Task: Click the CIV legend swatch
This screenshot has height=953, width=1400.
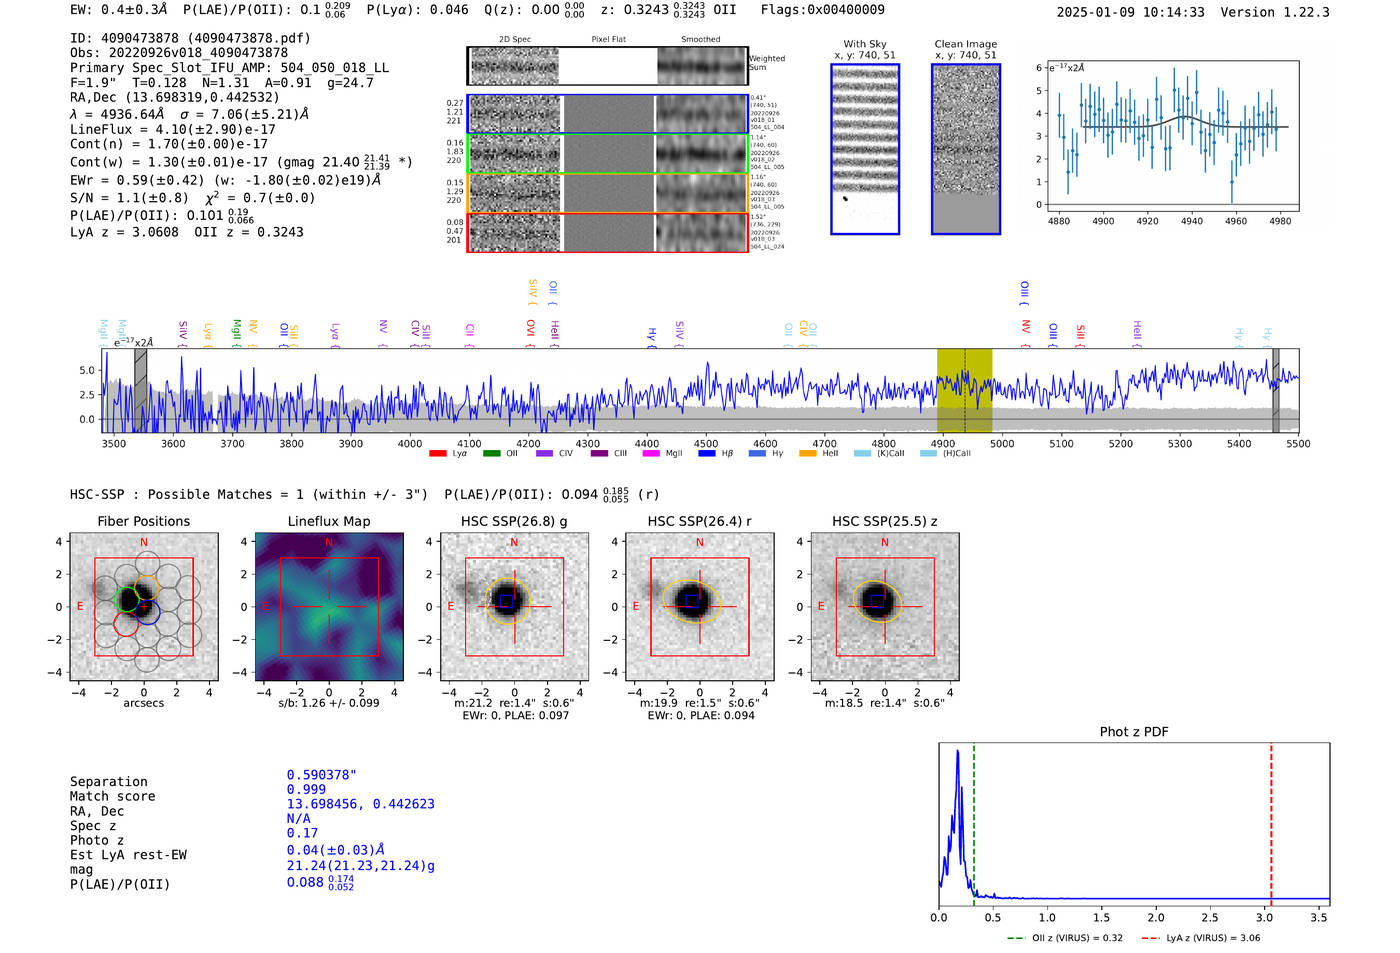Action: pyautogui.click(x=544, y=454)
